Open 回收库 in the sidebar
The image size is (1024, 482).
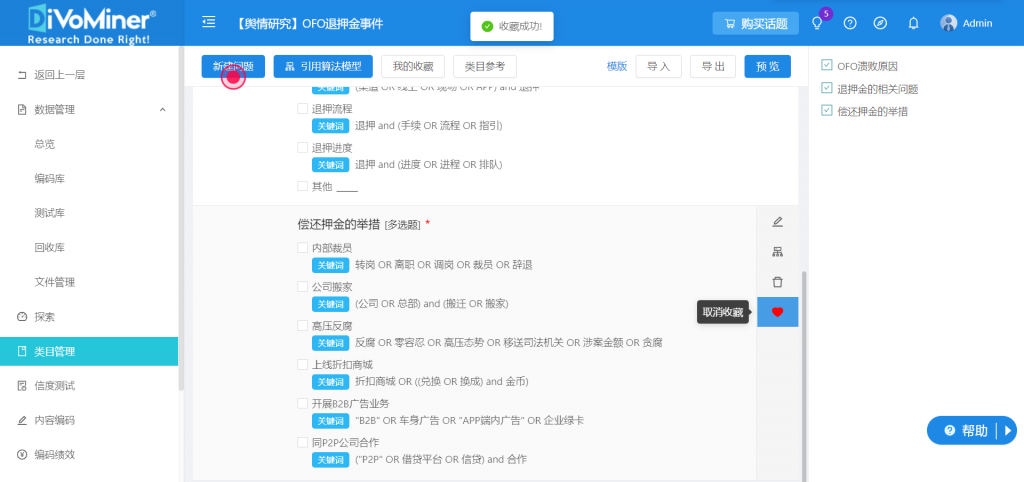click(50, 248)
